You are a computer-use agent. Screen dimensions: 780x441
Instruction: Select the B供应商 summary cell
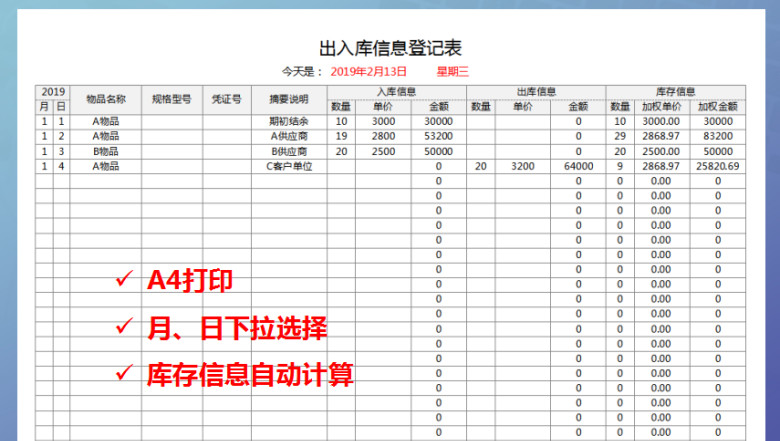tap(289, 152)
